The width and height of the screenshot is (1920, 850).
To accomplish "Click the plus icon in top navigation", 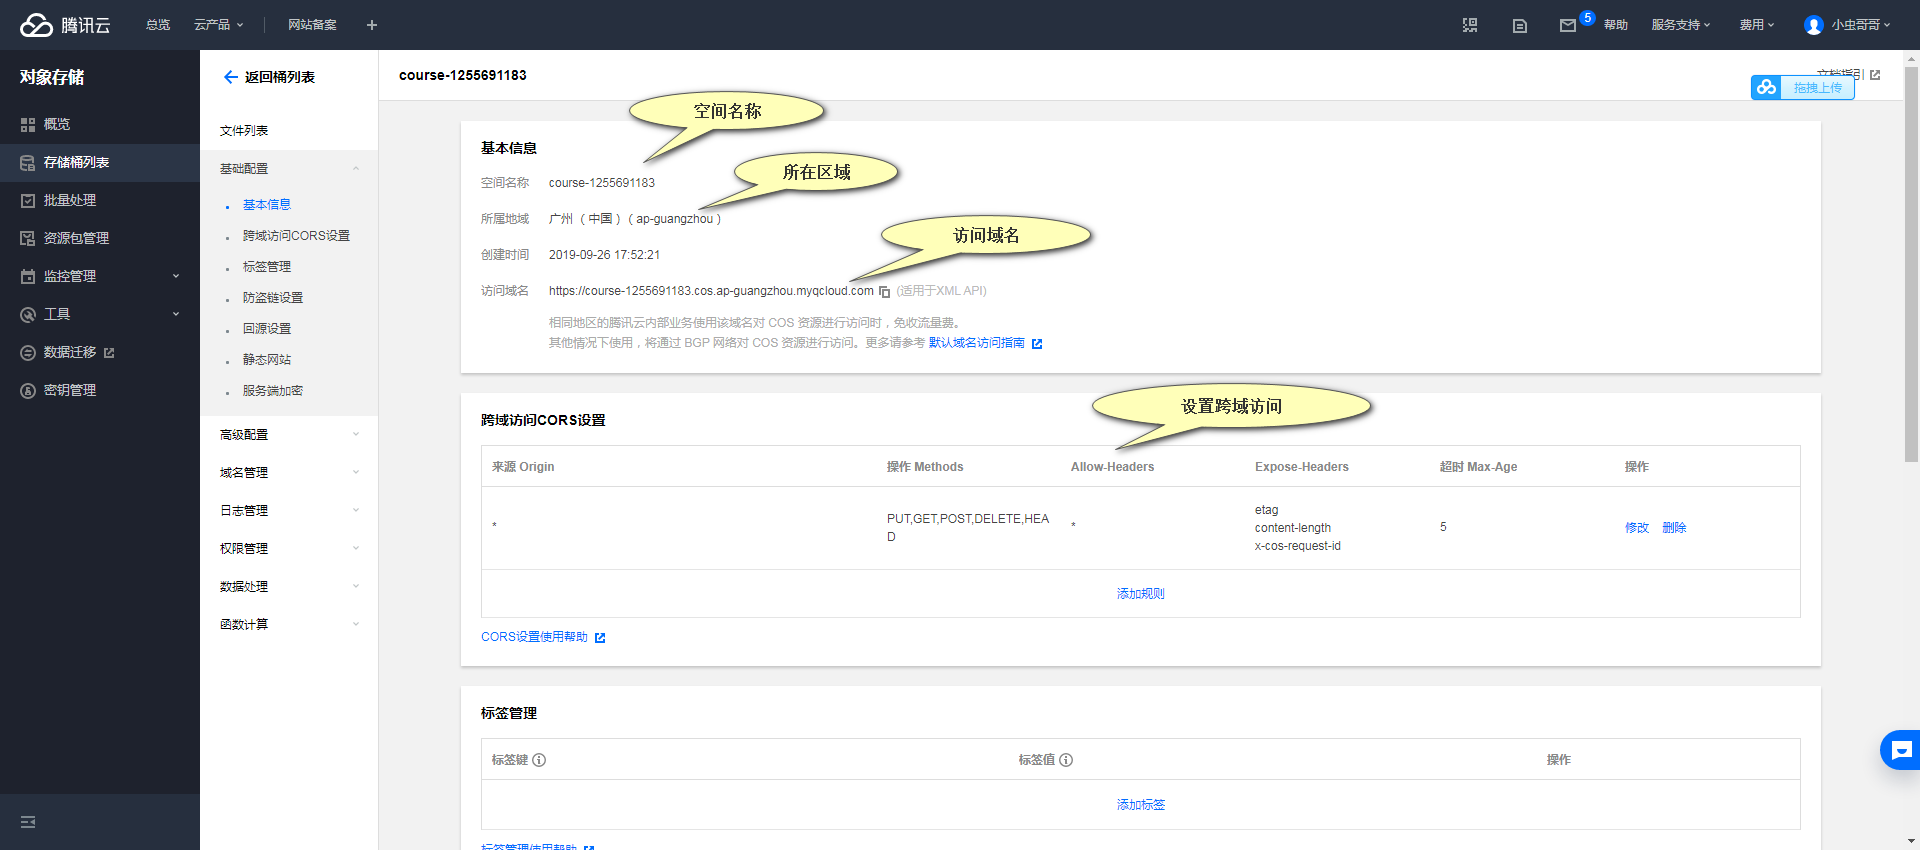I will [372, 25].
